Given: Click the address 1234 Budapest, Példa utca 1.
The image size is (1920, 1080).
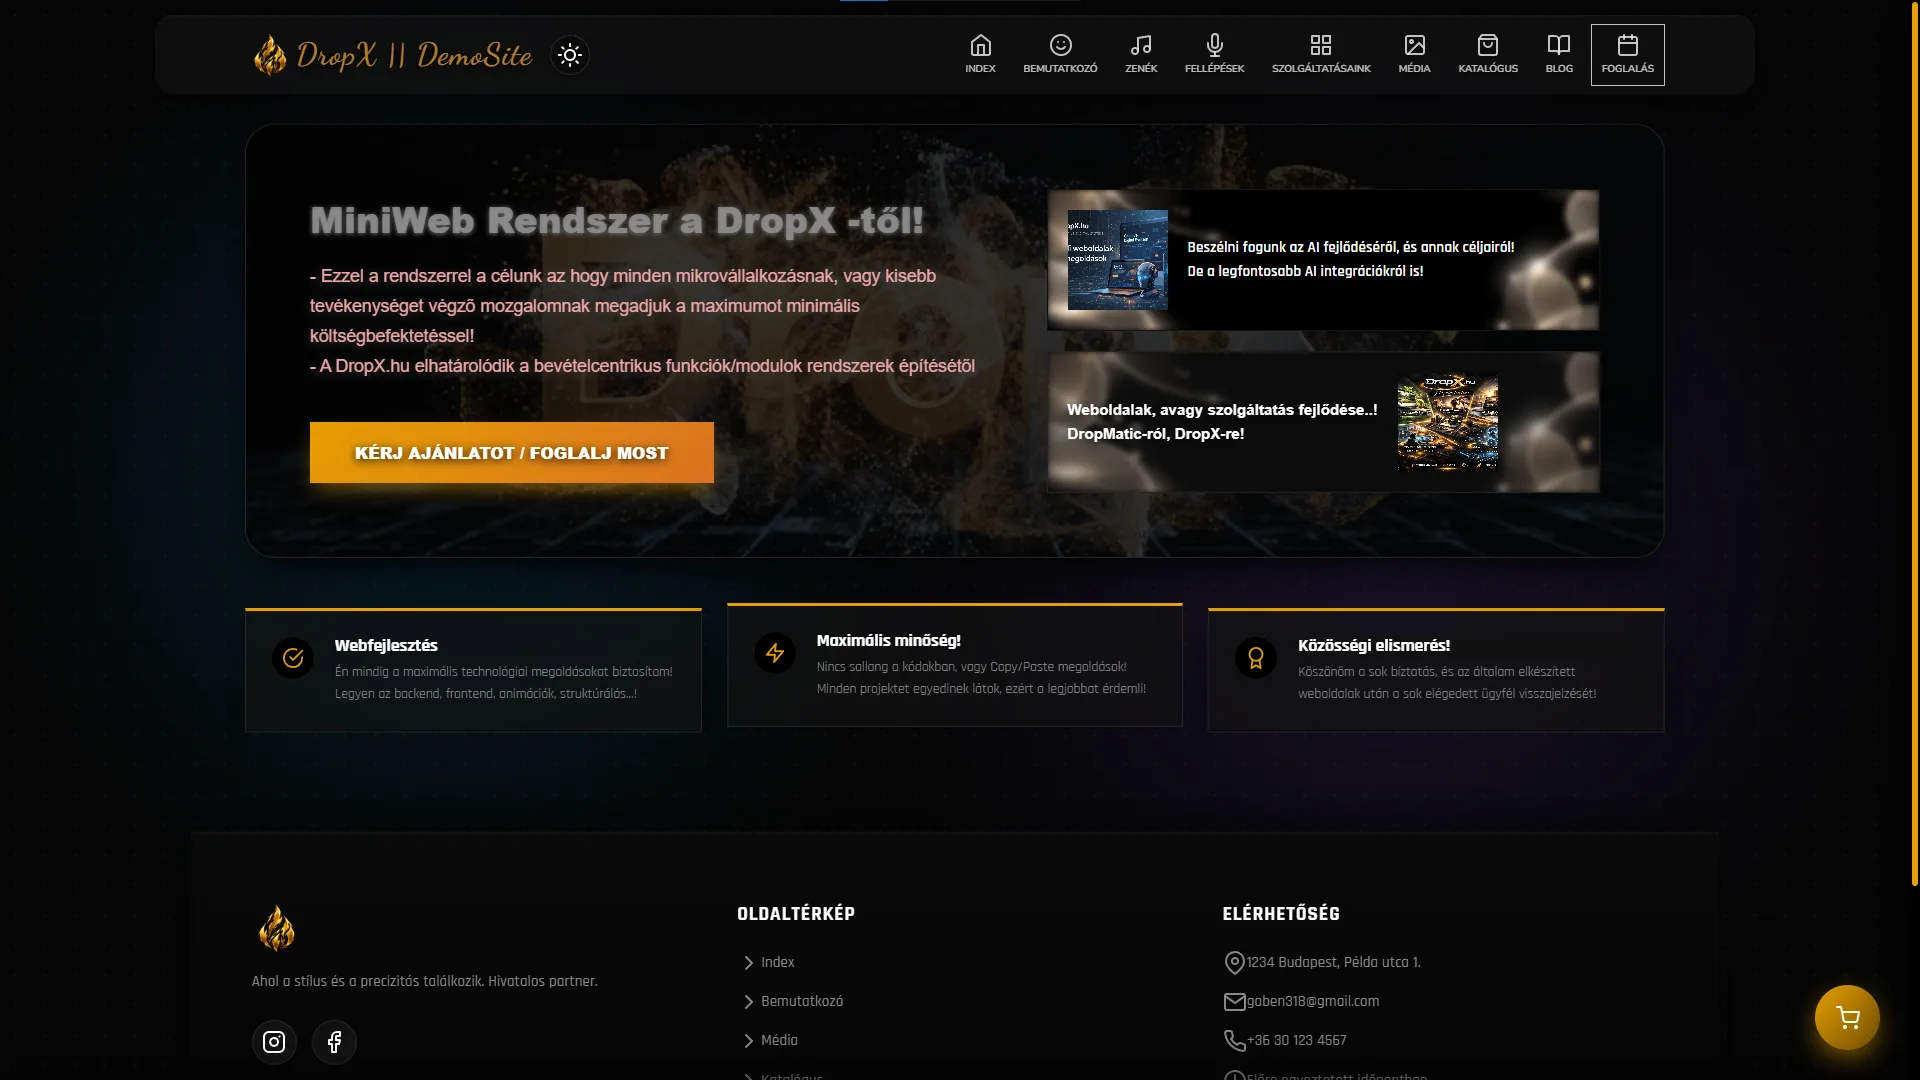Looking at the screenshot, I should point(1333,962).
